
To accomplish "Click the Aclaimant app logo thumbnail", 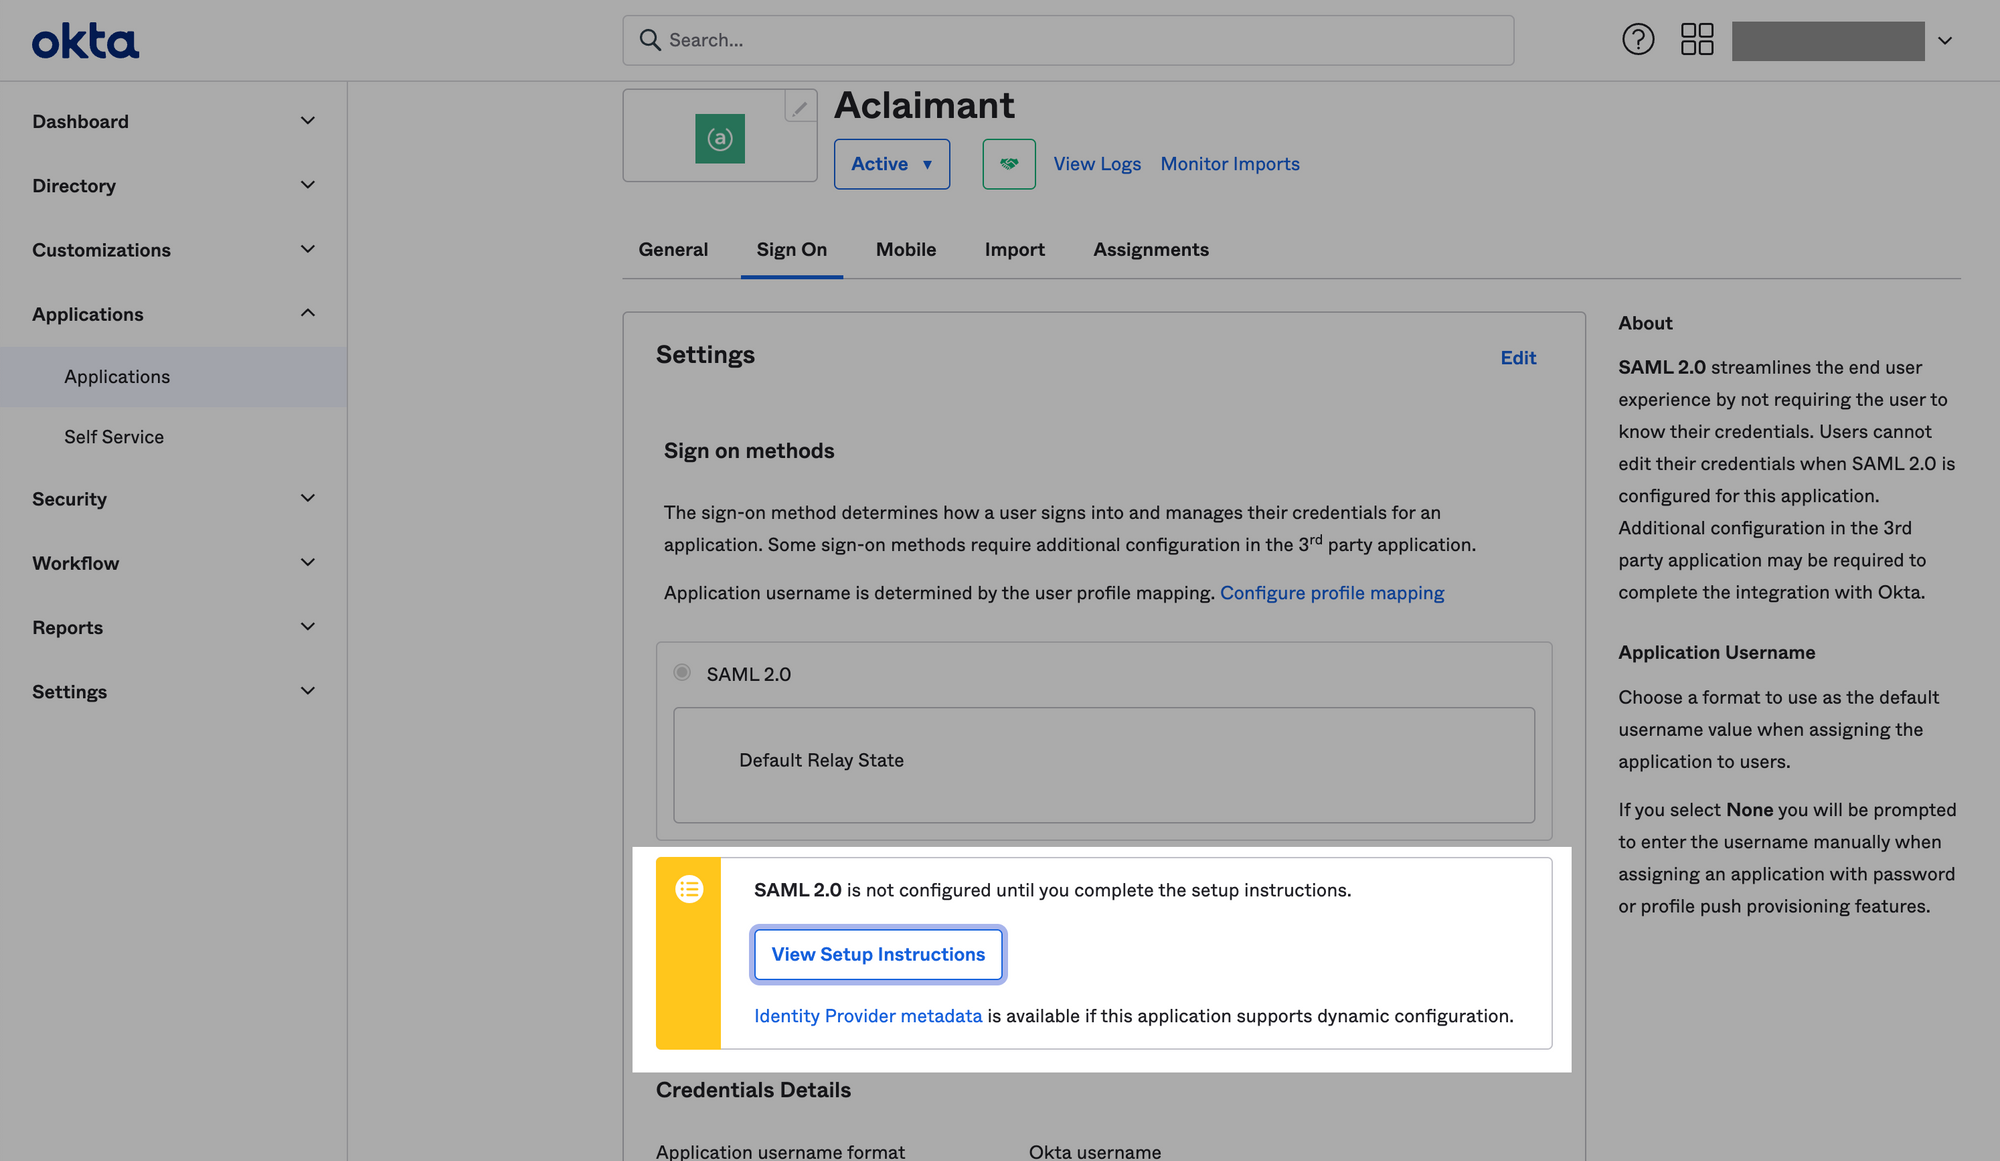I will 720,139.
